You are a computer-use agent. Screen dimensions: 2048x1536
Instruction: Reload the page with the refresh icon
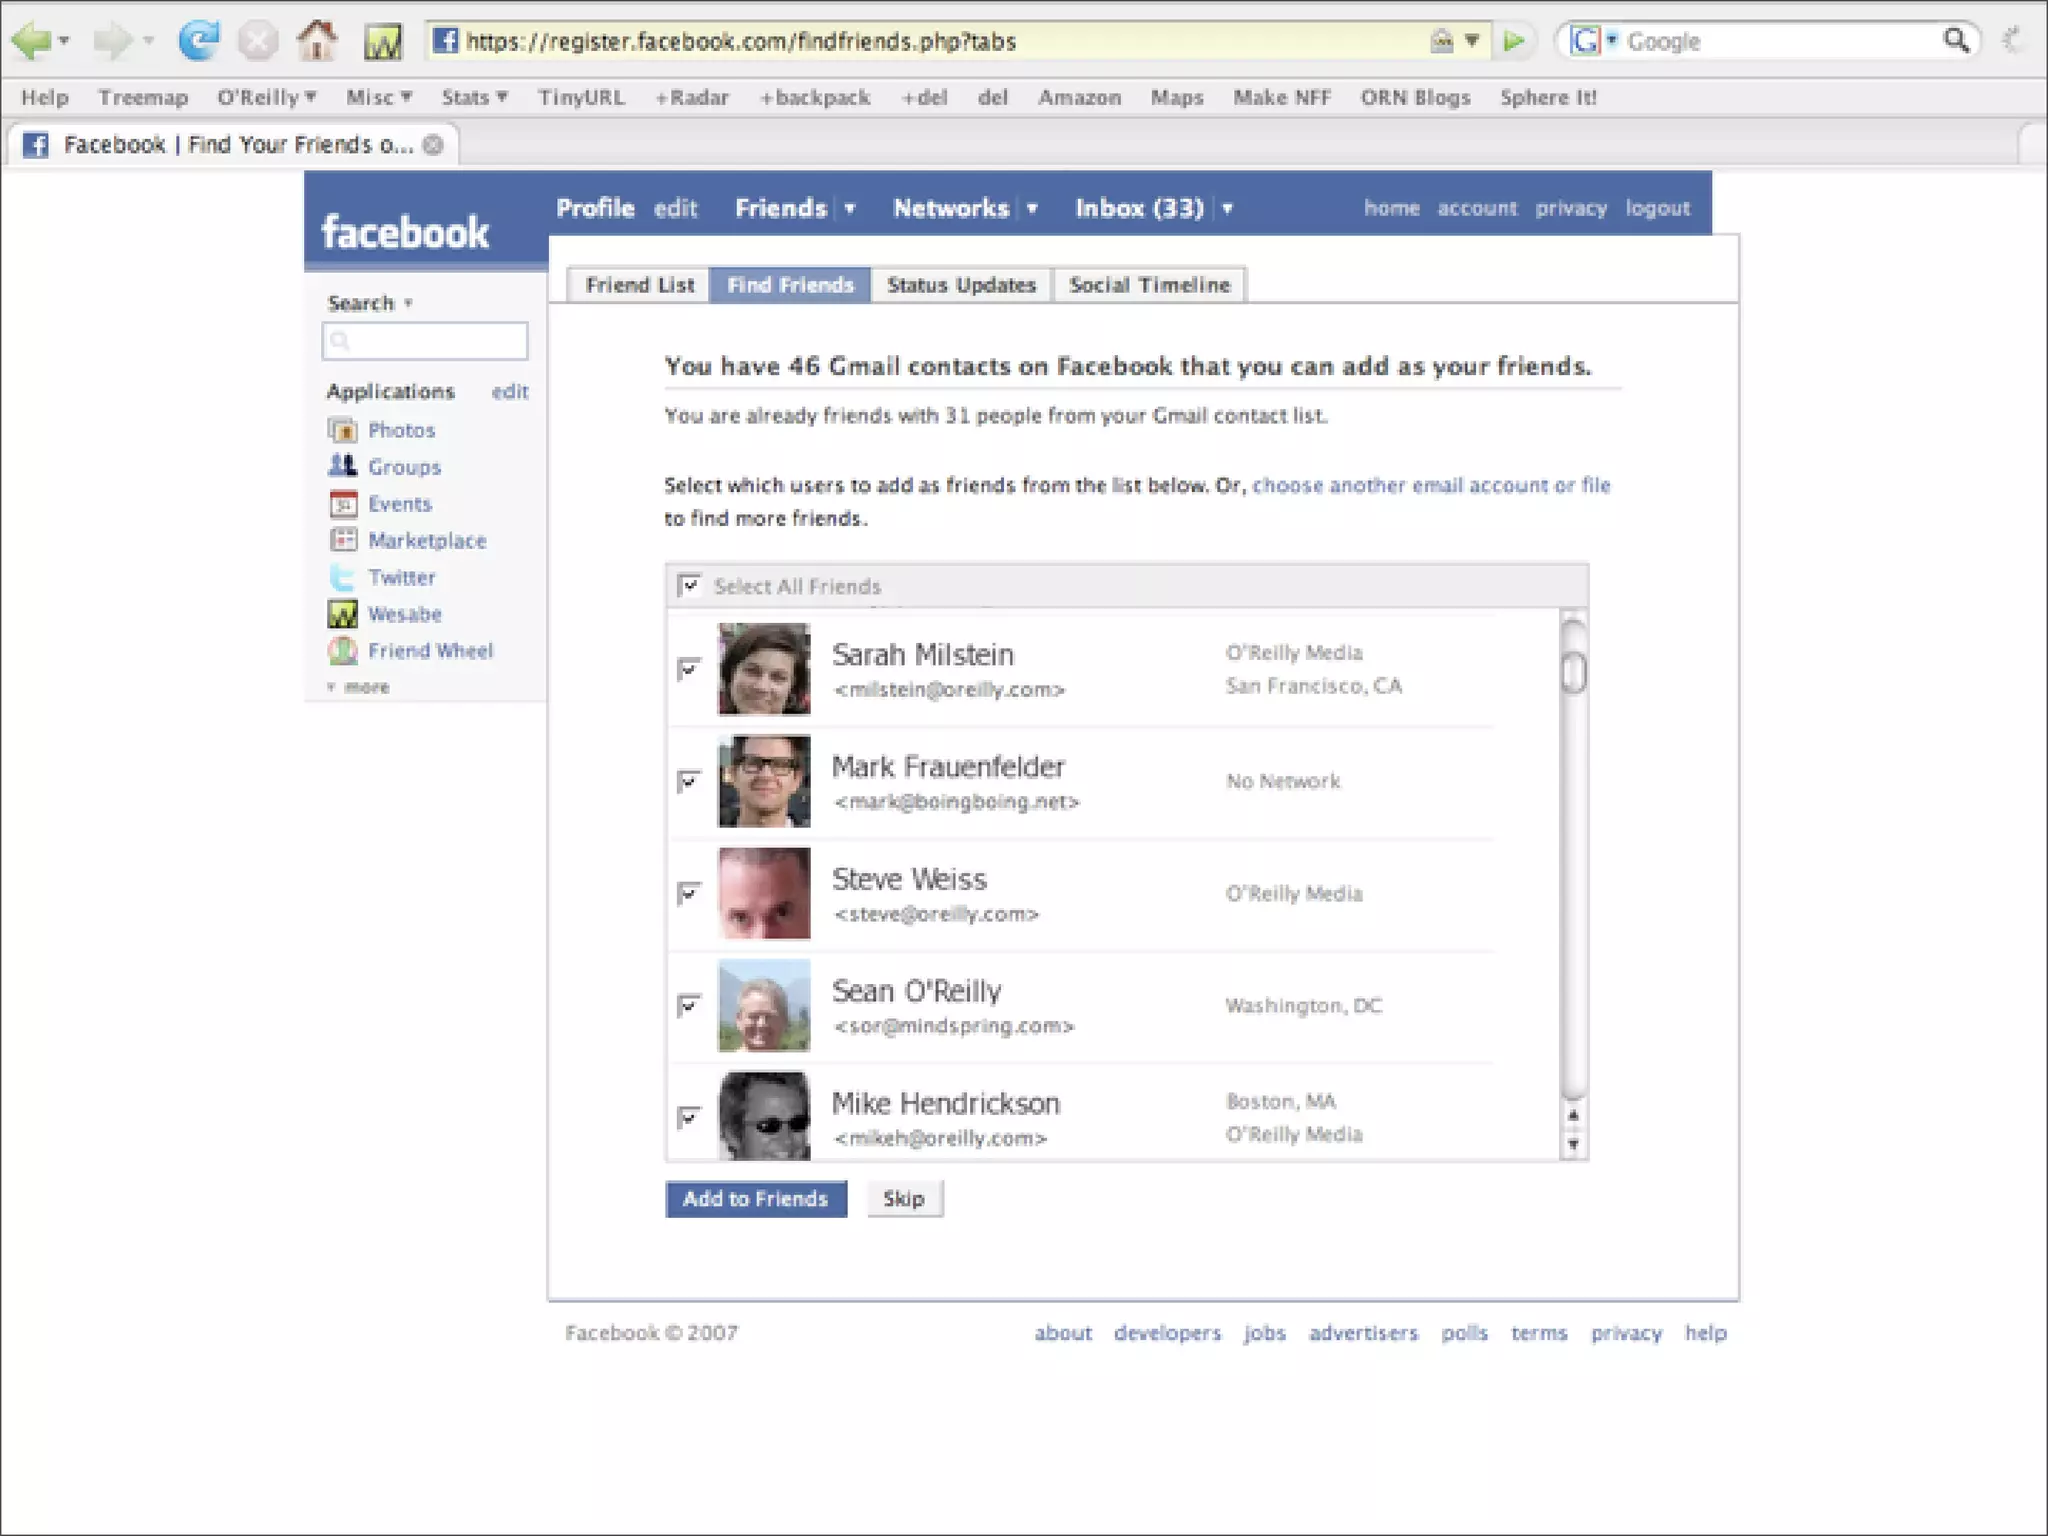click(199, 41)
